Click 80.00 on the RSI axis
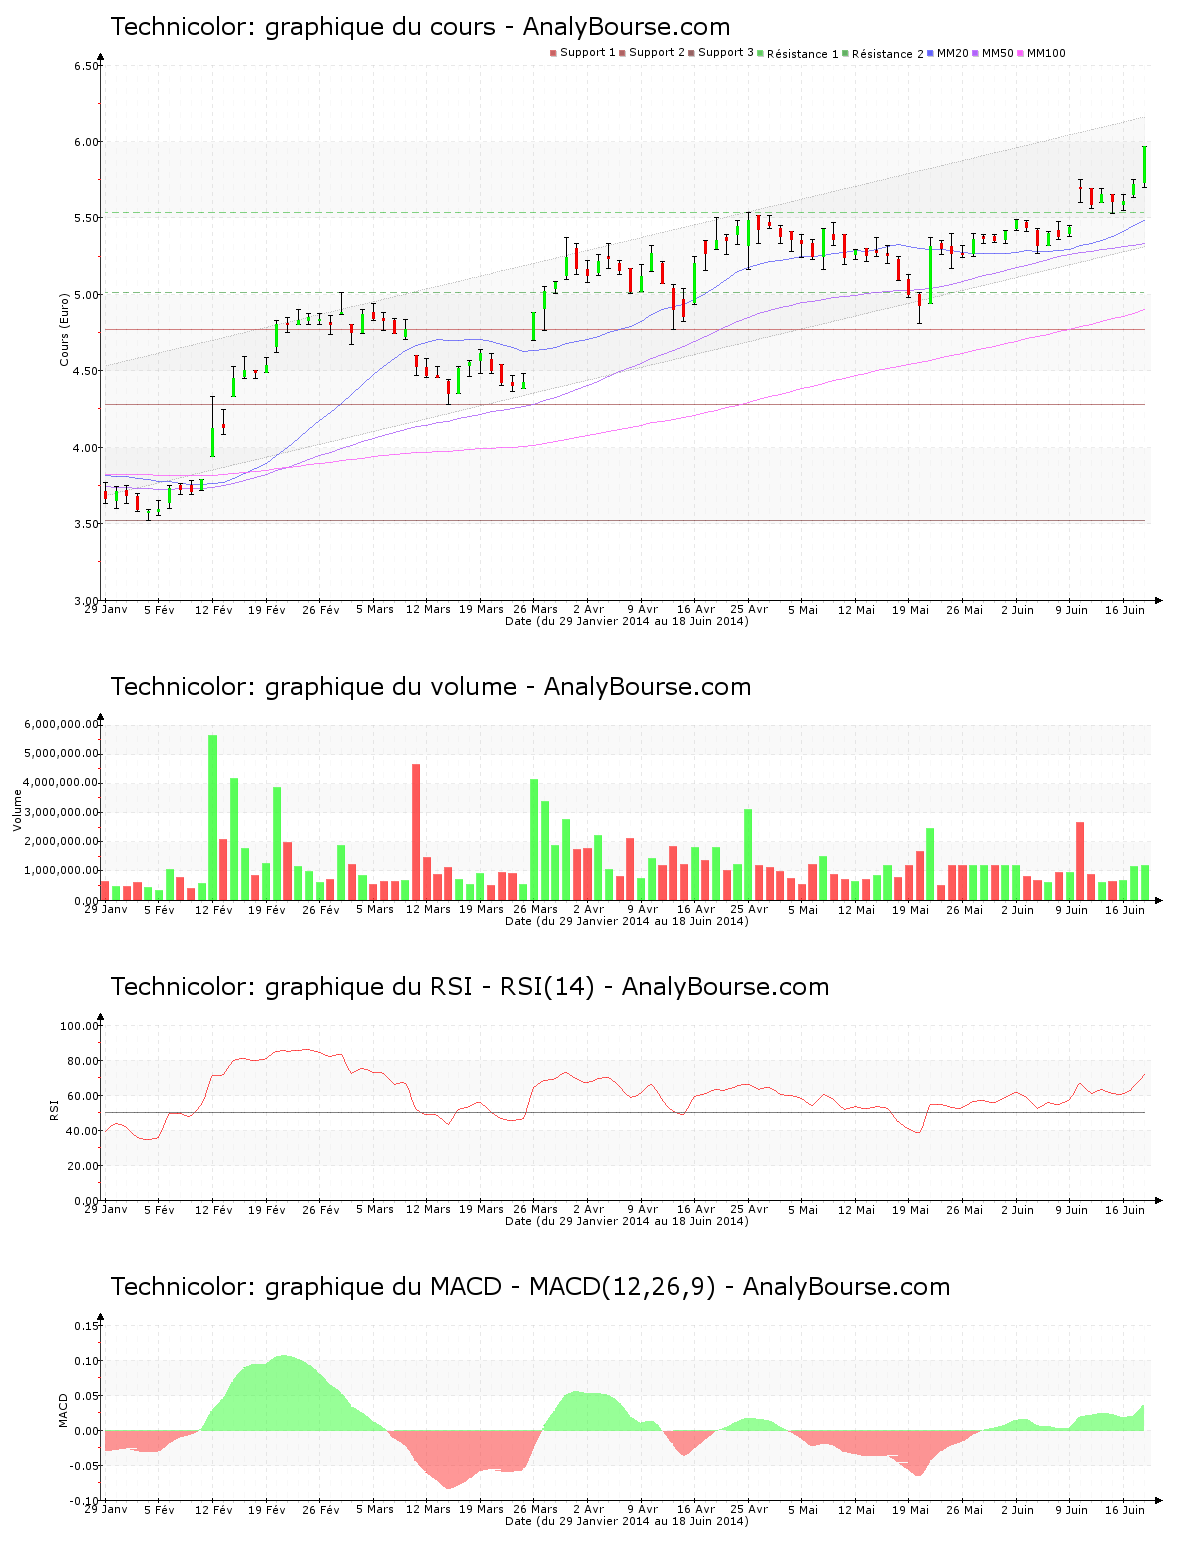 [83, 1061]
